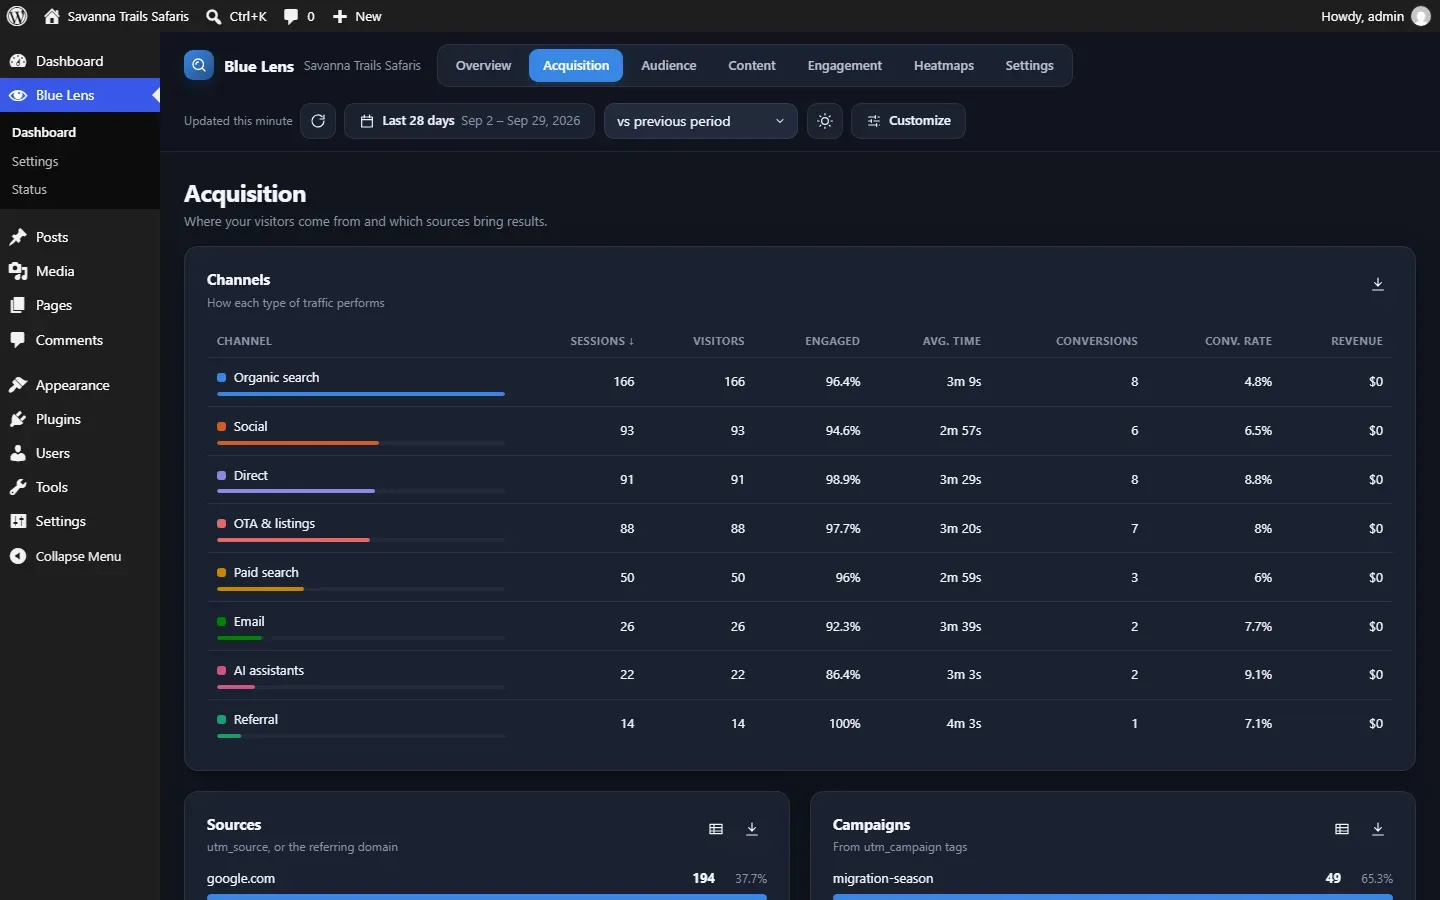1440x900 pixels.
Task: Sort the table by Sessions column
Action: [x=602, y=341]
